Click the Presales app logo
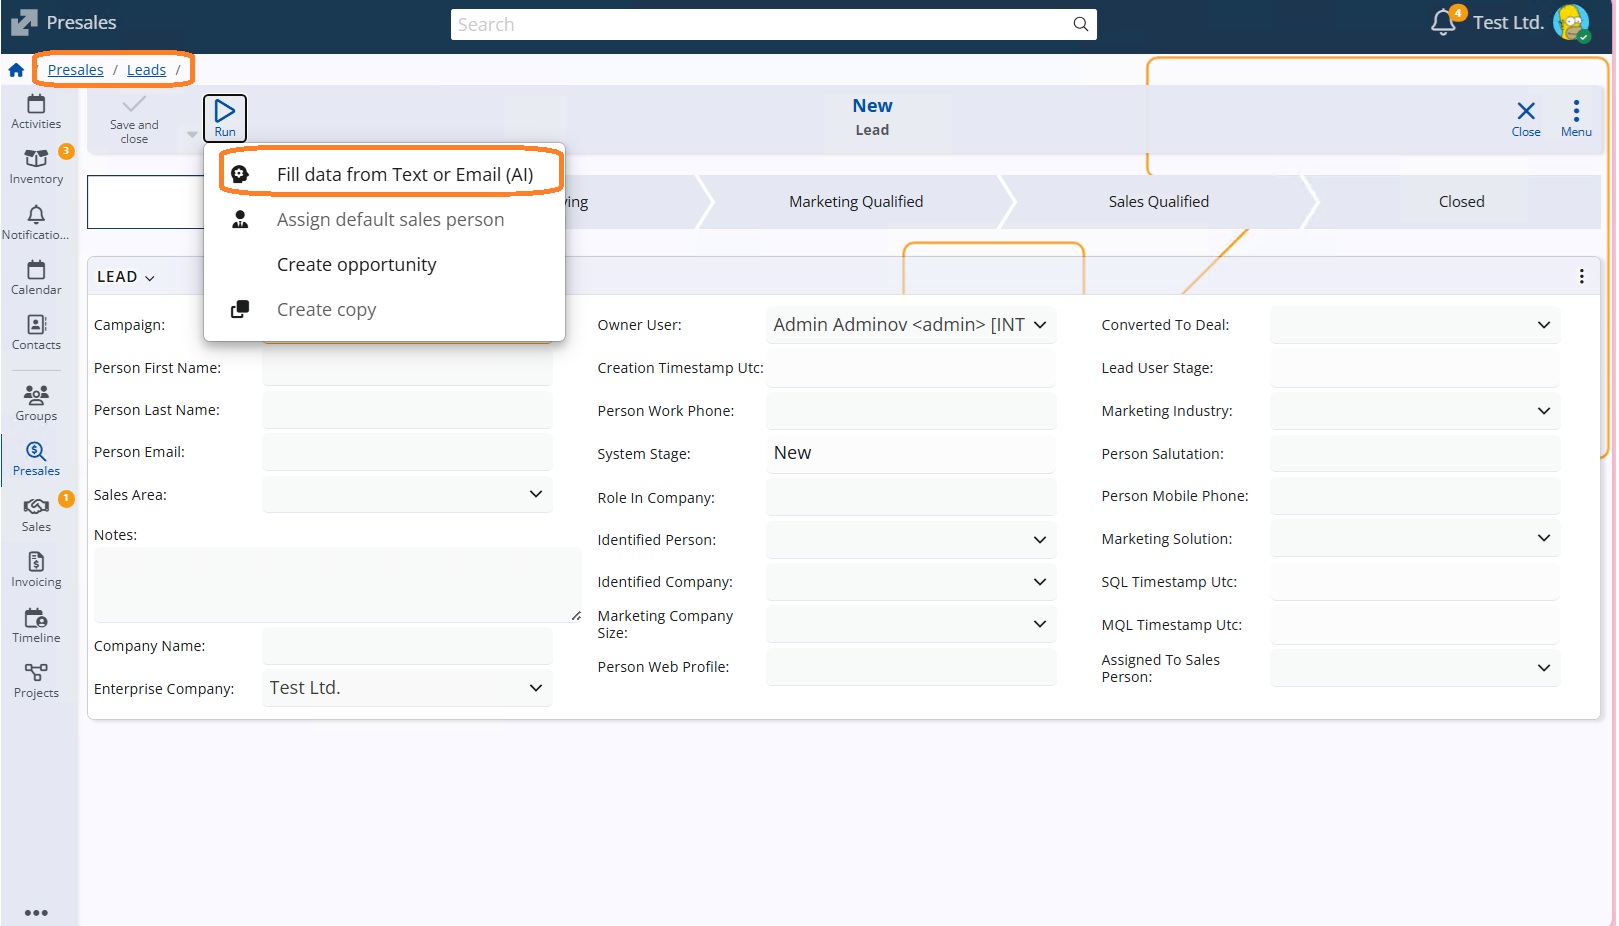The height and width of the screenshot is (926, 1619). click(x=24, y=22)
